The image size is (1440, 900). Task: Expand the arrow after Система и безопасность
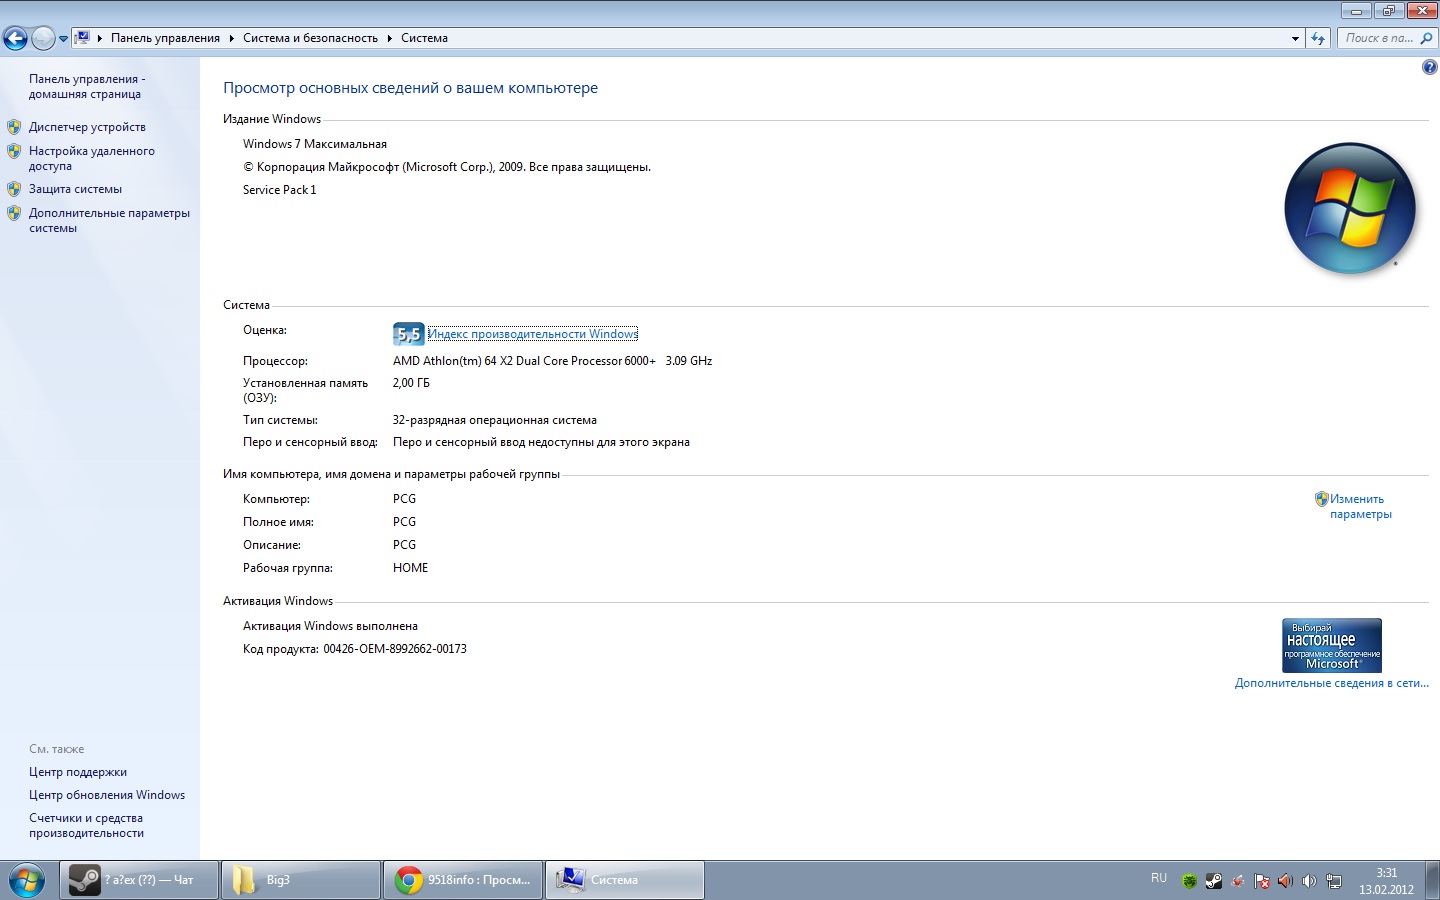pyautogui.click(x=390, y=38)
